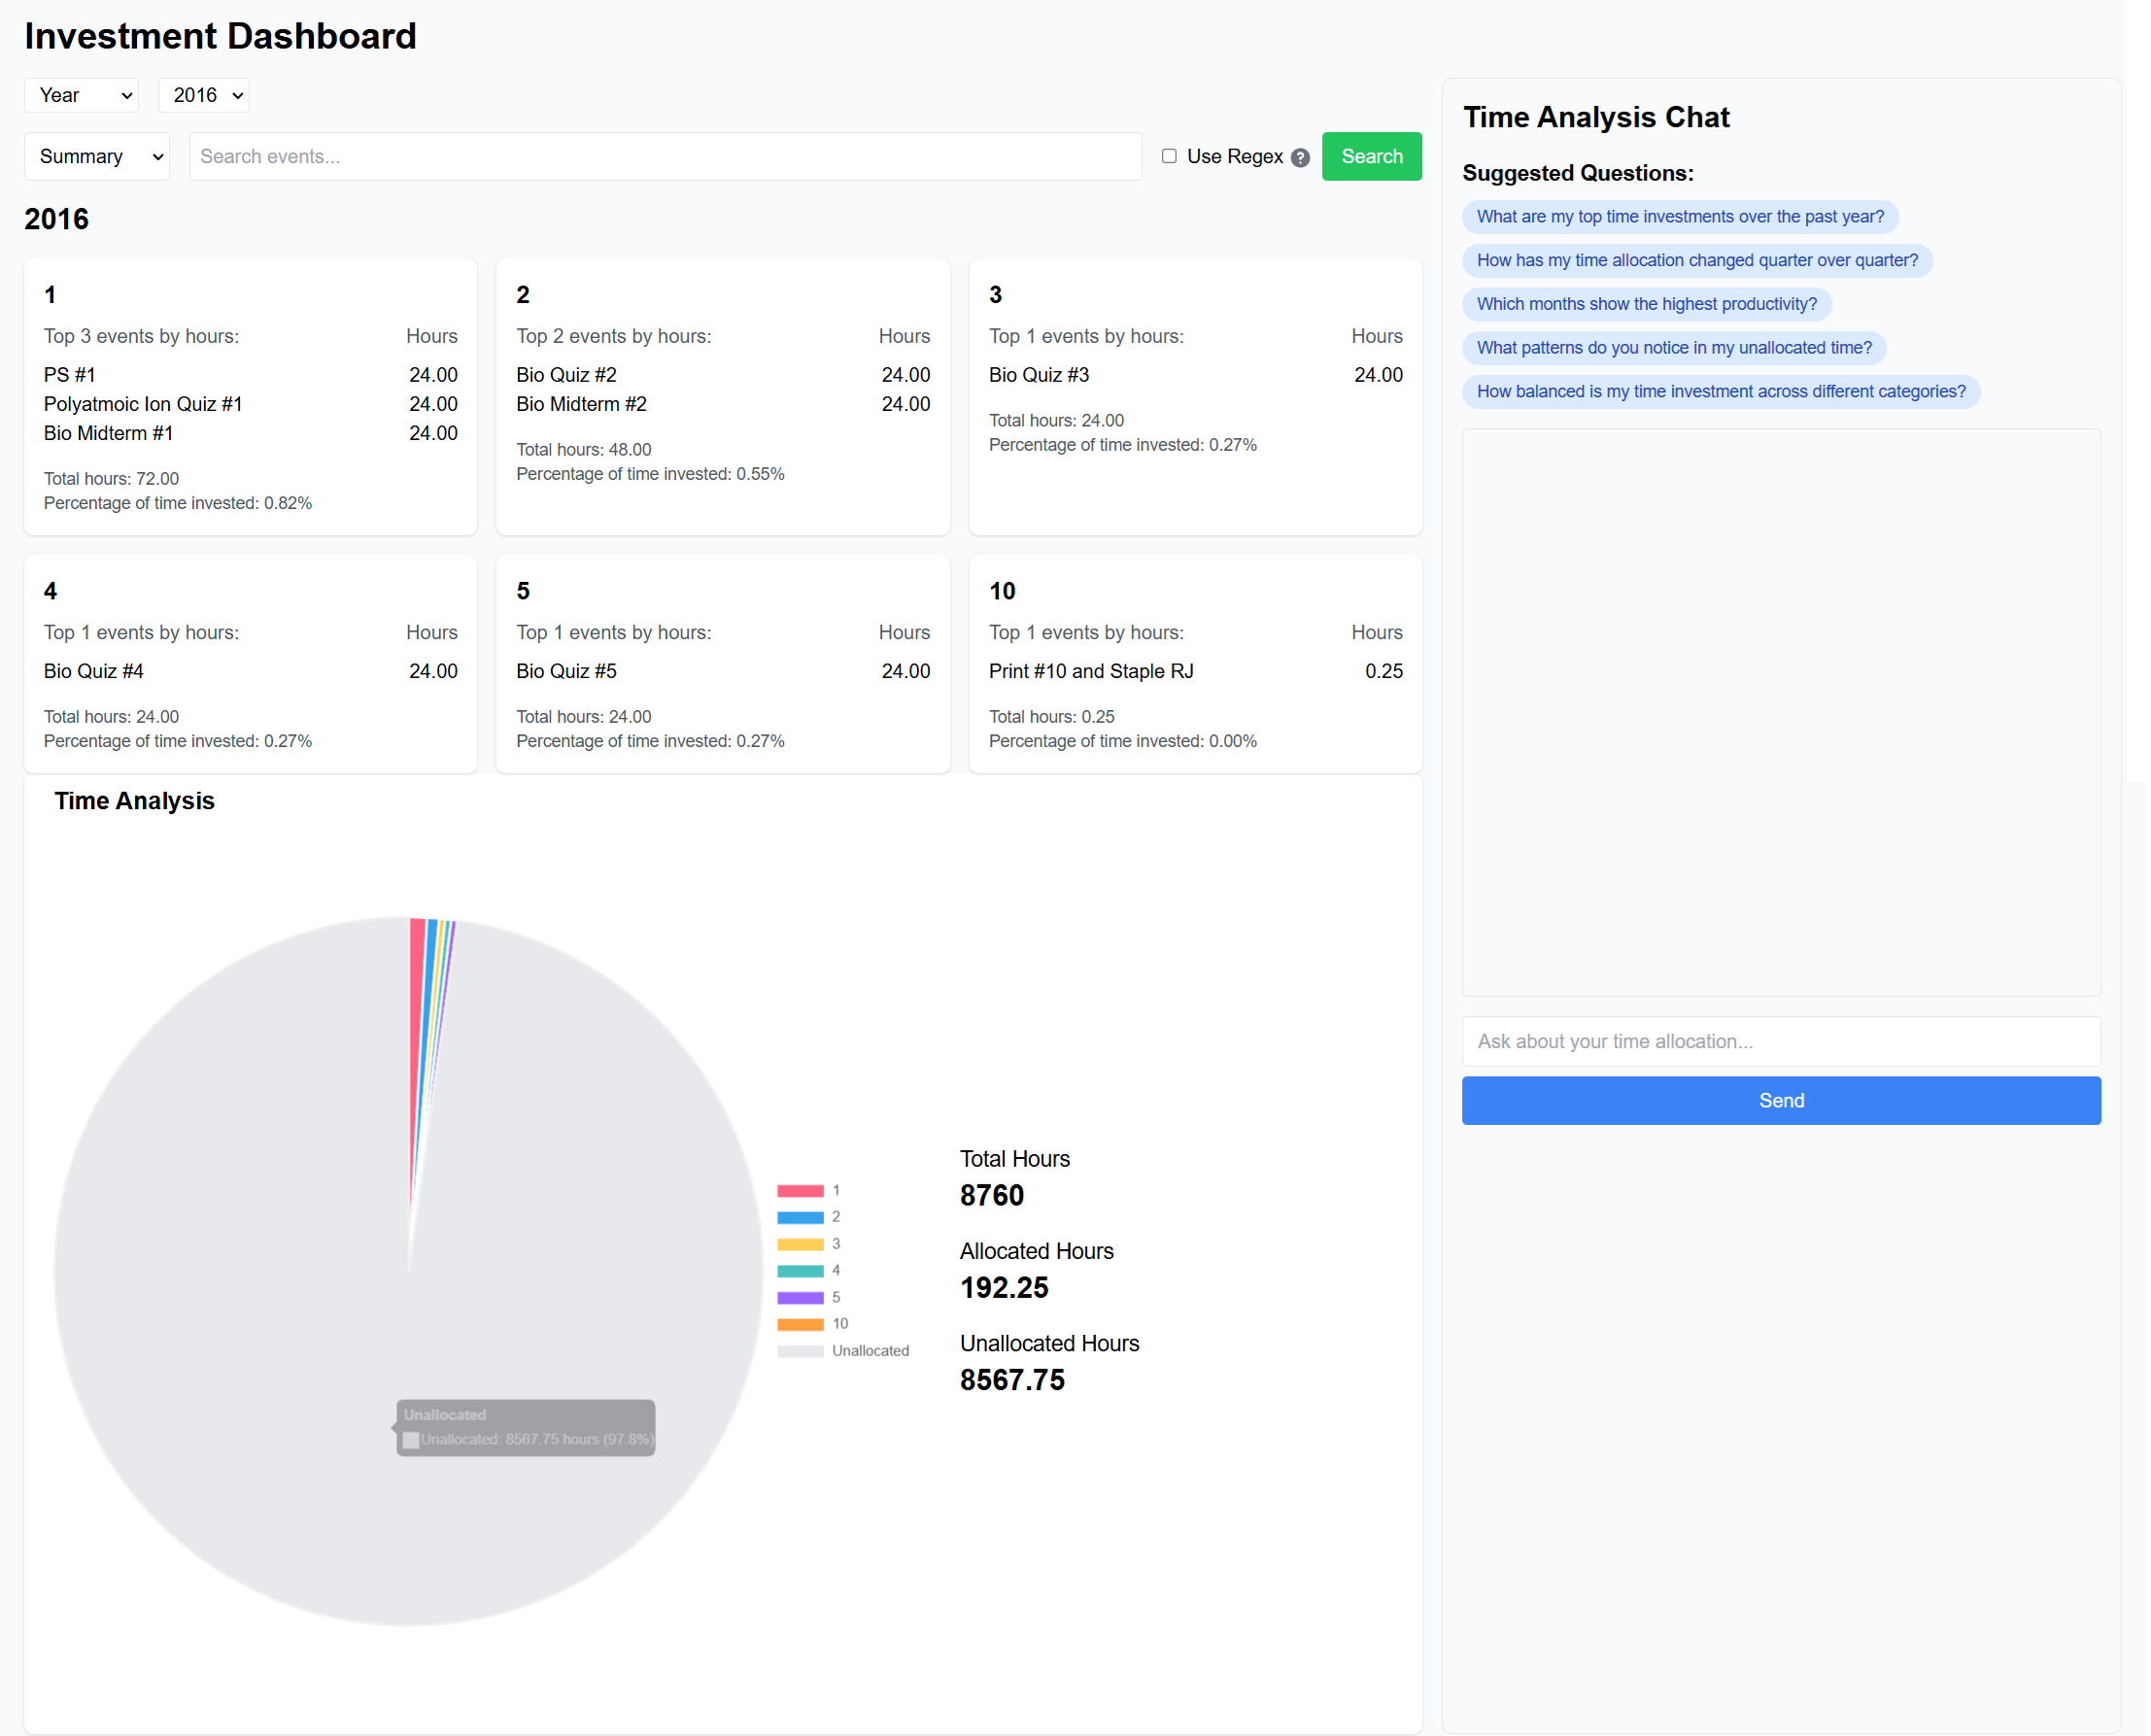Choose the unallocated time patterns question

click(x=1673, y=347)
